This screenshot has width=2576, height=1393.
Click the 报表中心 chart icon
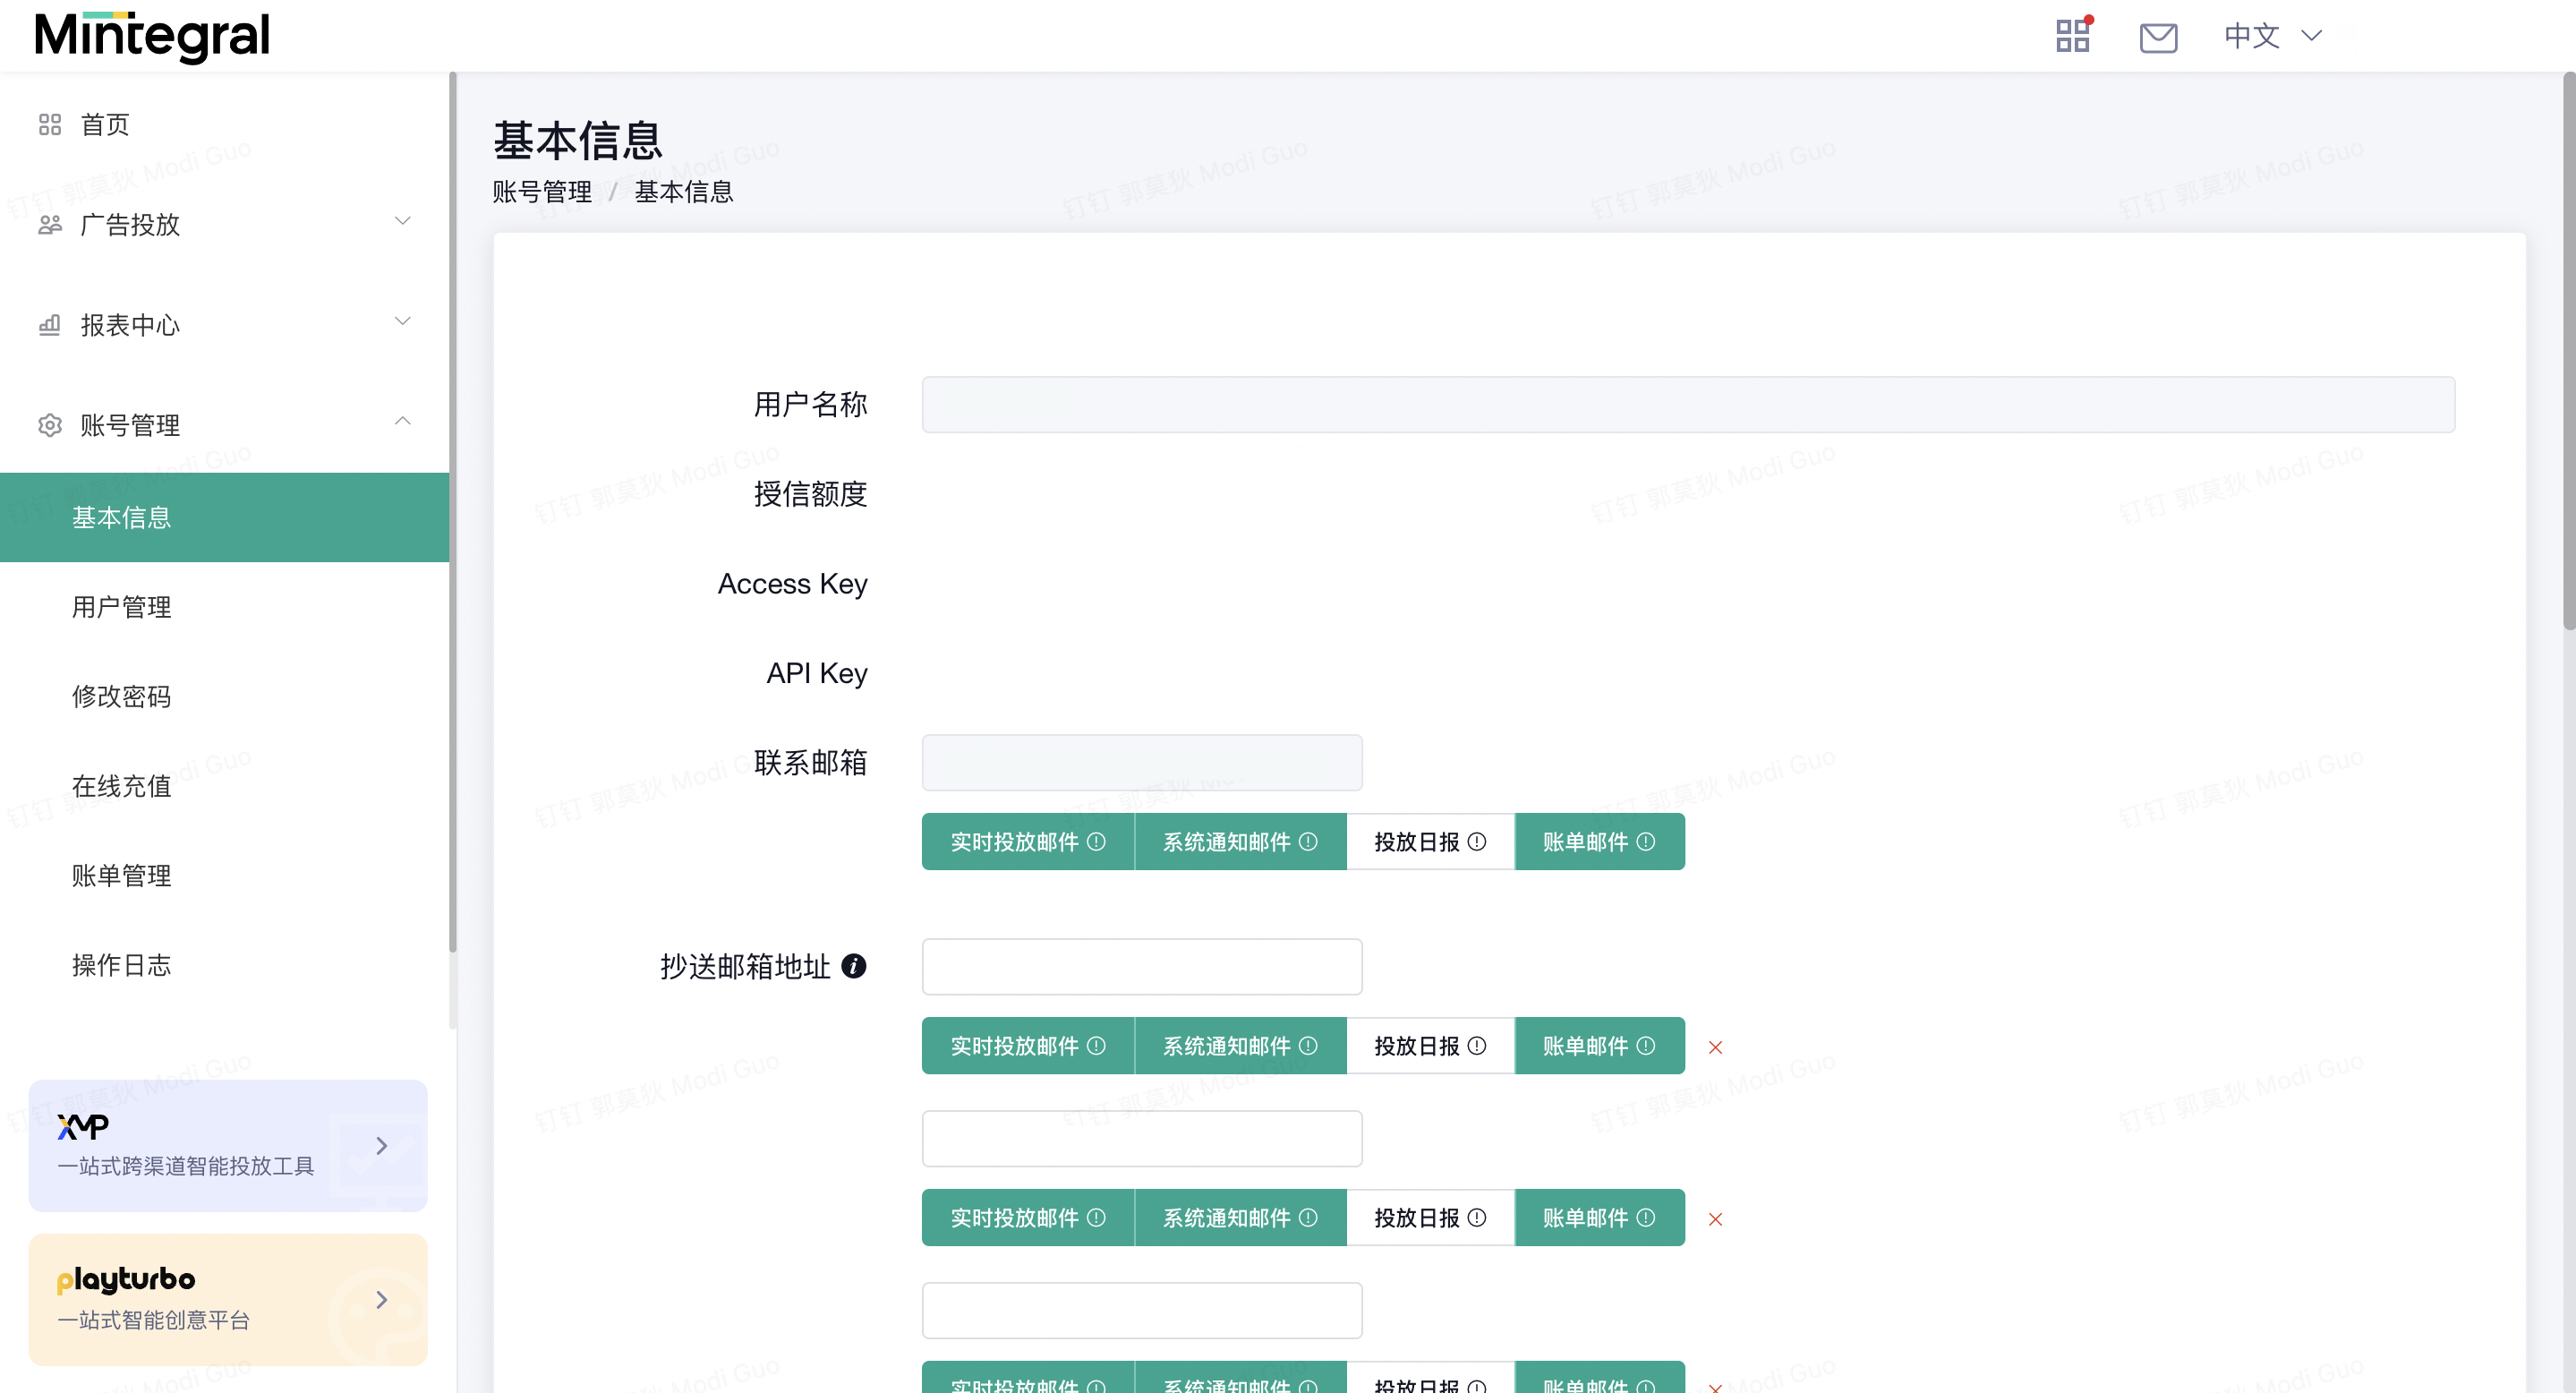50,324
